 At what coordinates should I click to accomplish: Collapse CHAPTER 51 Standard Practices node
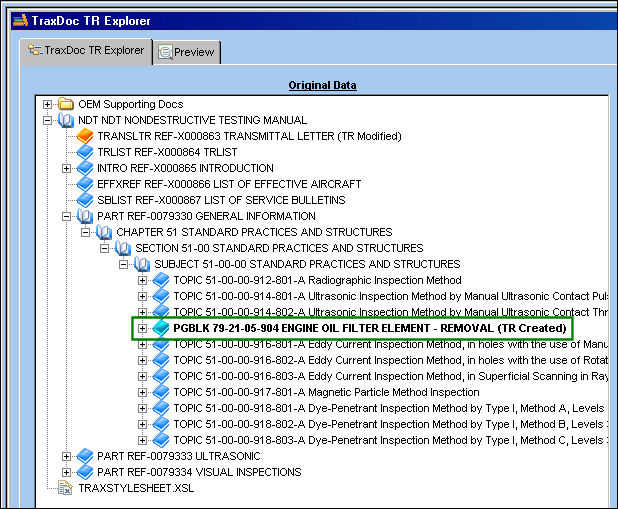(x=85, y=233)
